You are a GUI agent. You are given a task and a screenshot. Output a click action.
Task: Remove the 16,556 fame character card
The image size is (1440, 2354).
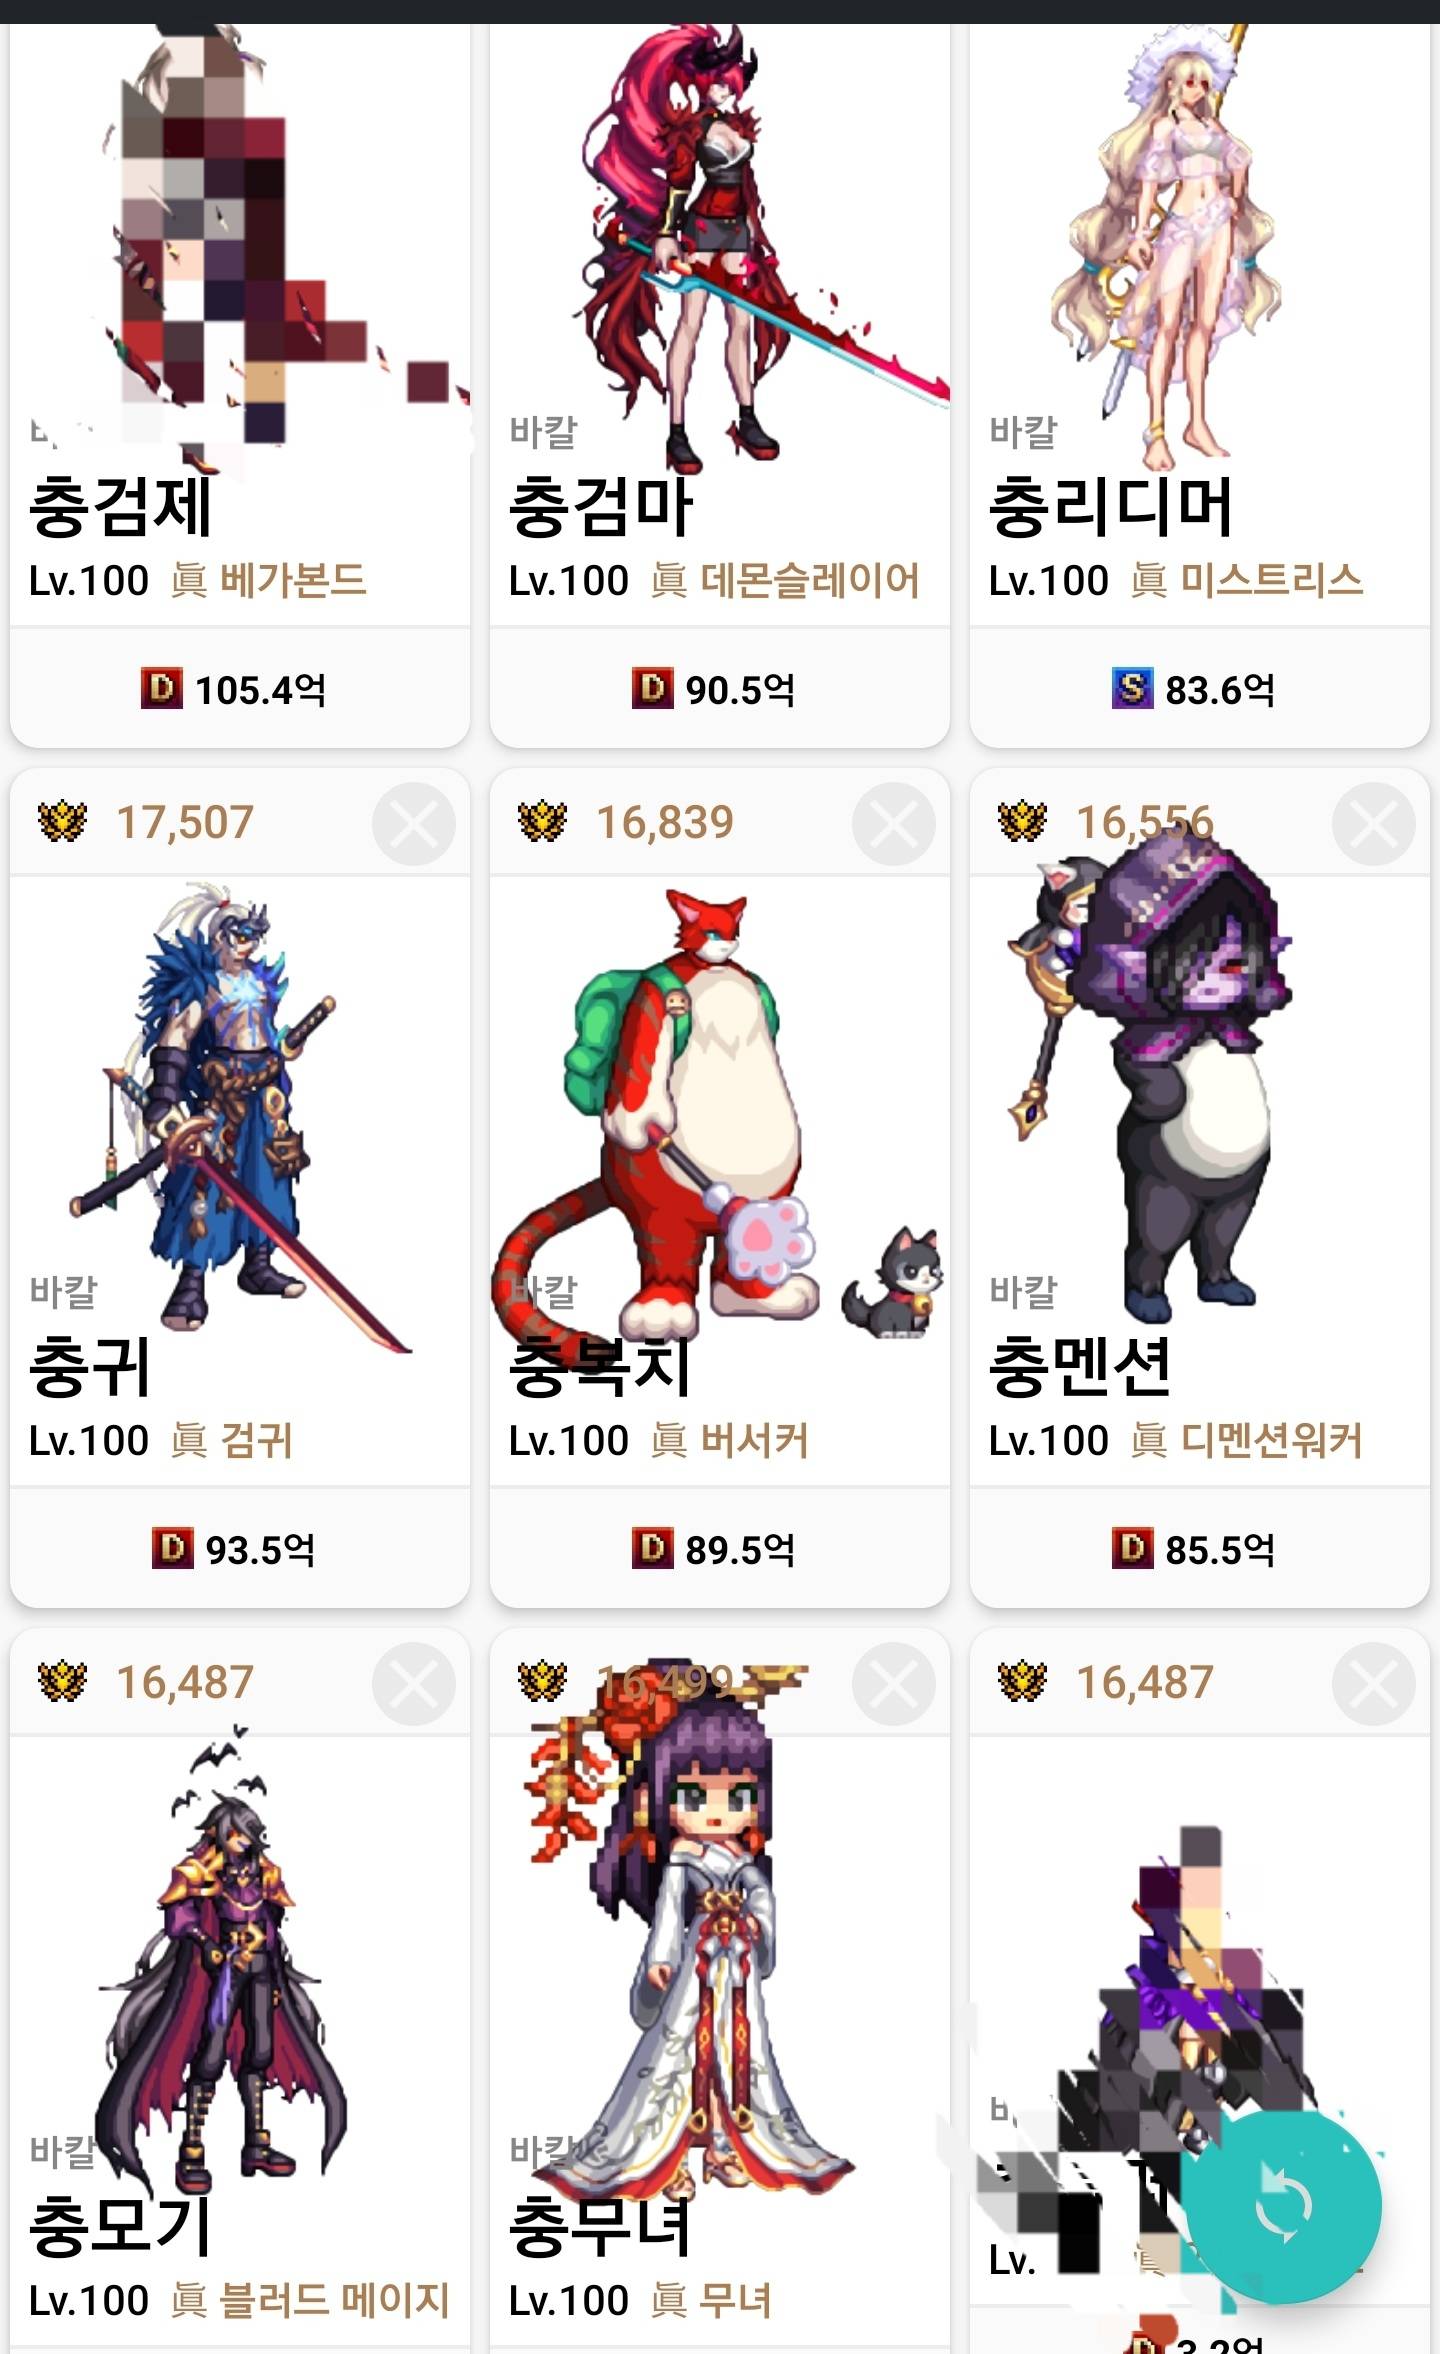coord(1374,824)
